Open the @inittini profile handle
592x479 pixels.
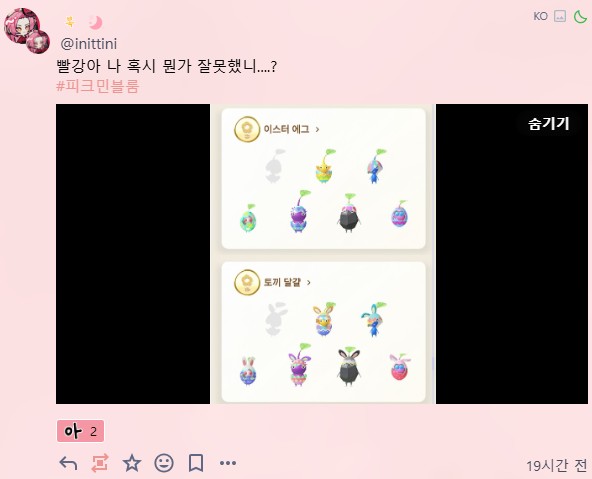[x=89, y=44]
